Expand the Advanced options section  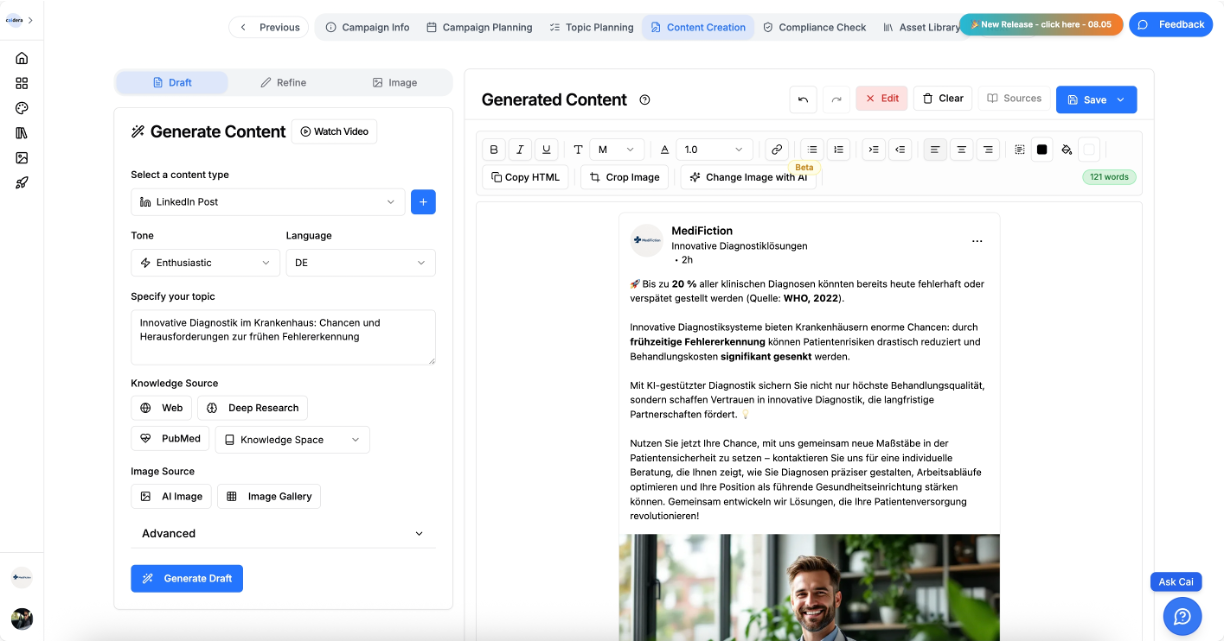283,533
